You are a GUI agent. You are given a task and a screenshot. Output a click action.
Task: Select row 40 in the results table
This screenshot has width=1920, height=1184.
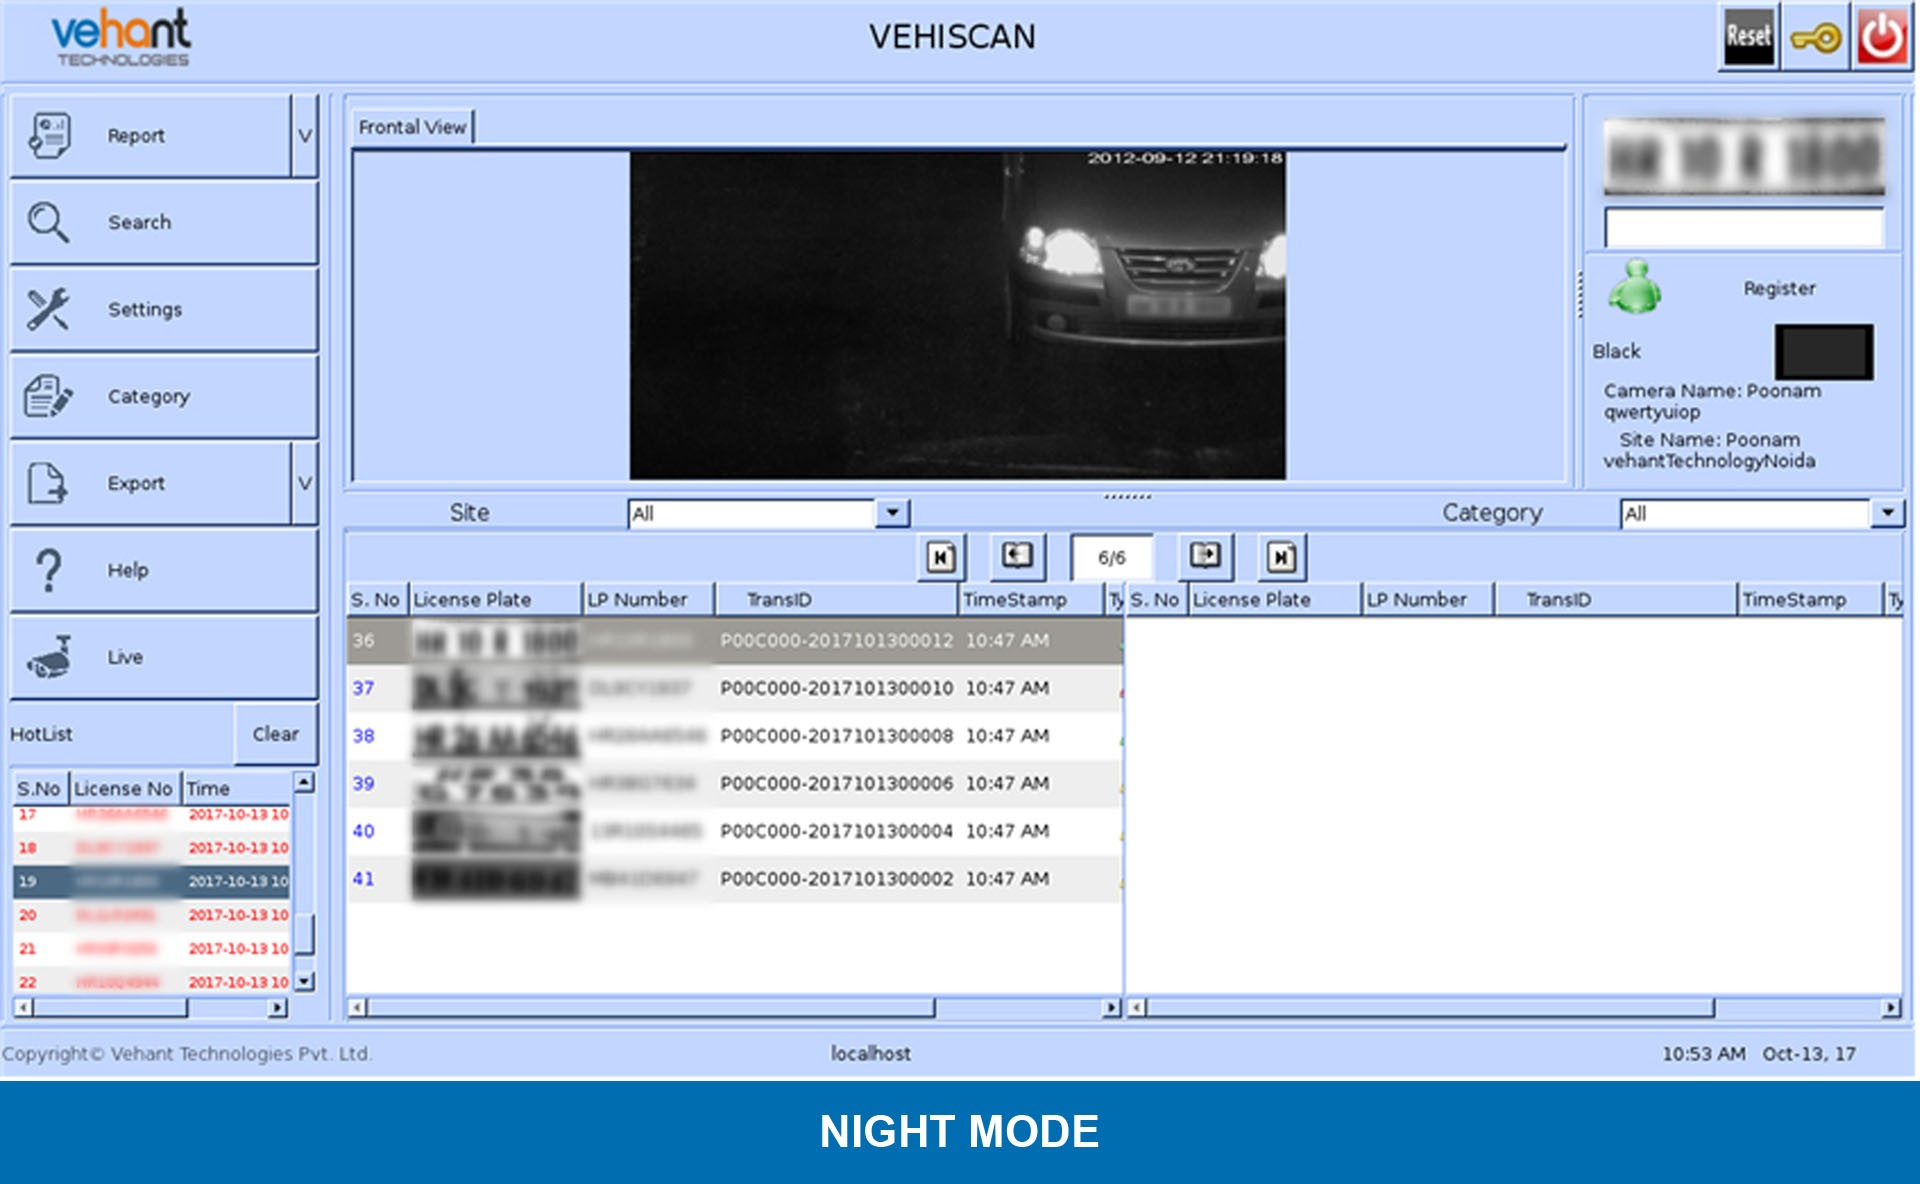tap(734, 831)
